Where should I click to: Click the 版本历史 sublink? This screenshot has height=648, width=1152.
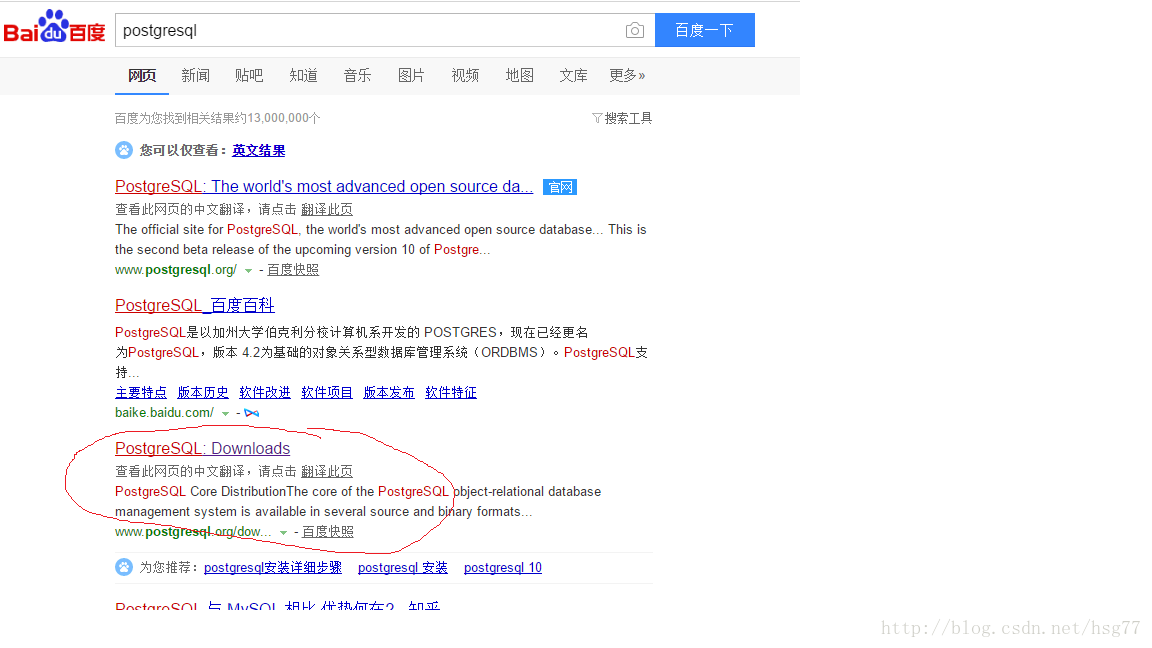203,392
